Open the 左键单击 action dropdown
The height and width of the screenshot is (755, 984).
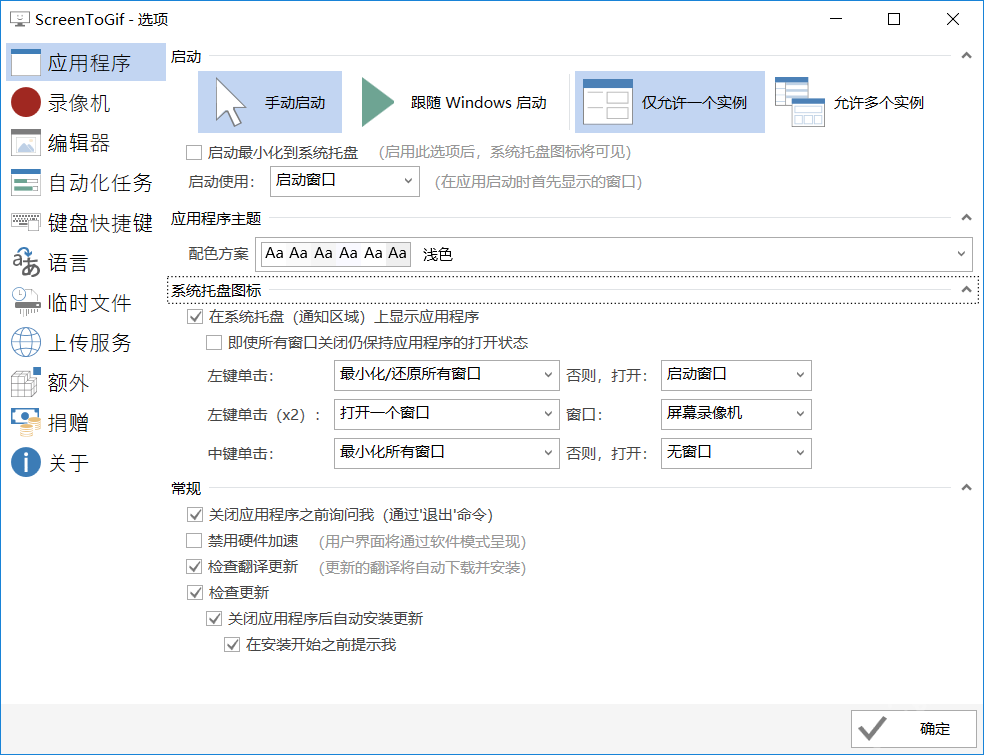coord(446,375)
